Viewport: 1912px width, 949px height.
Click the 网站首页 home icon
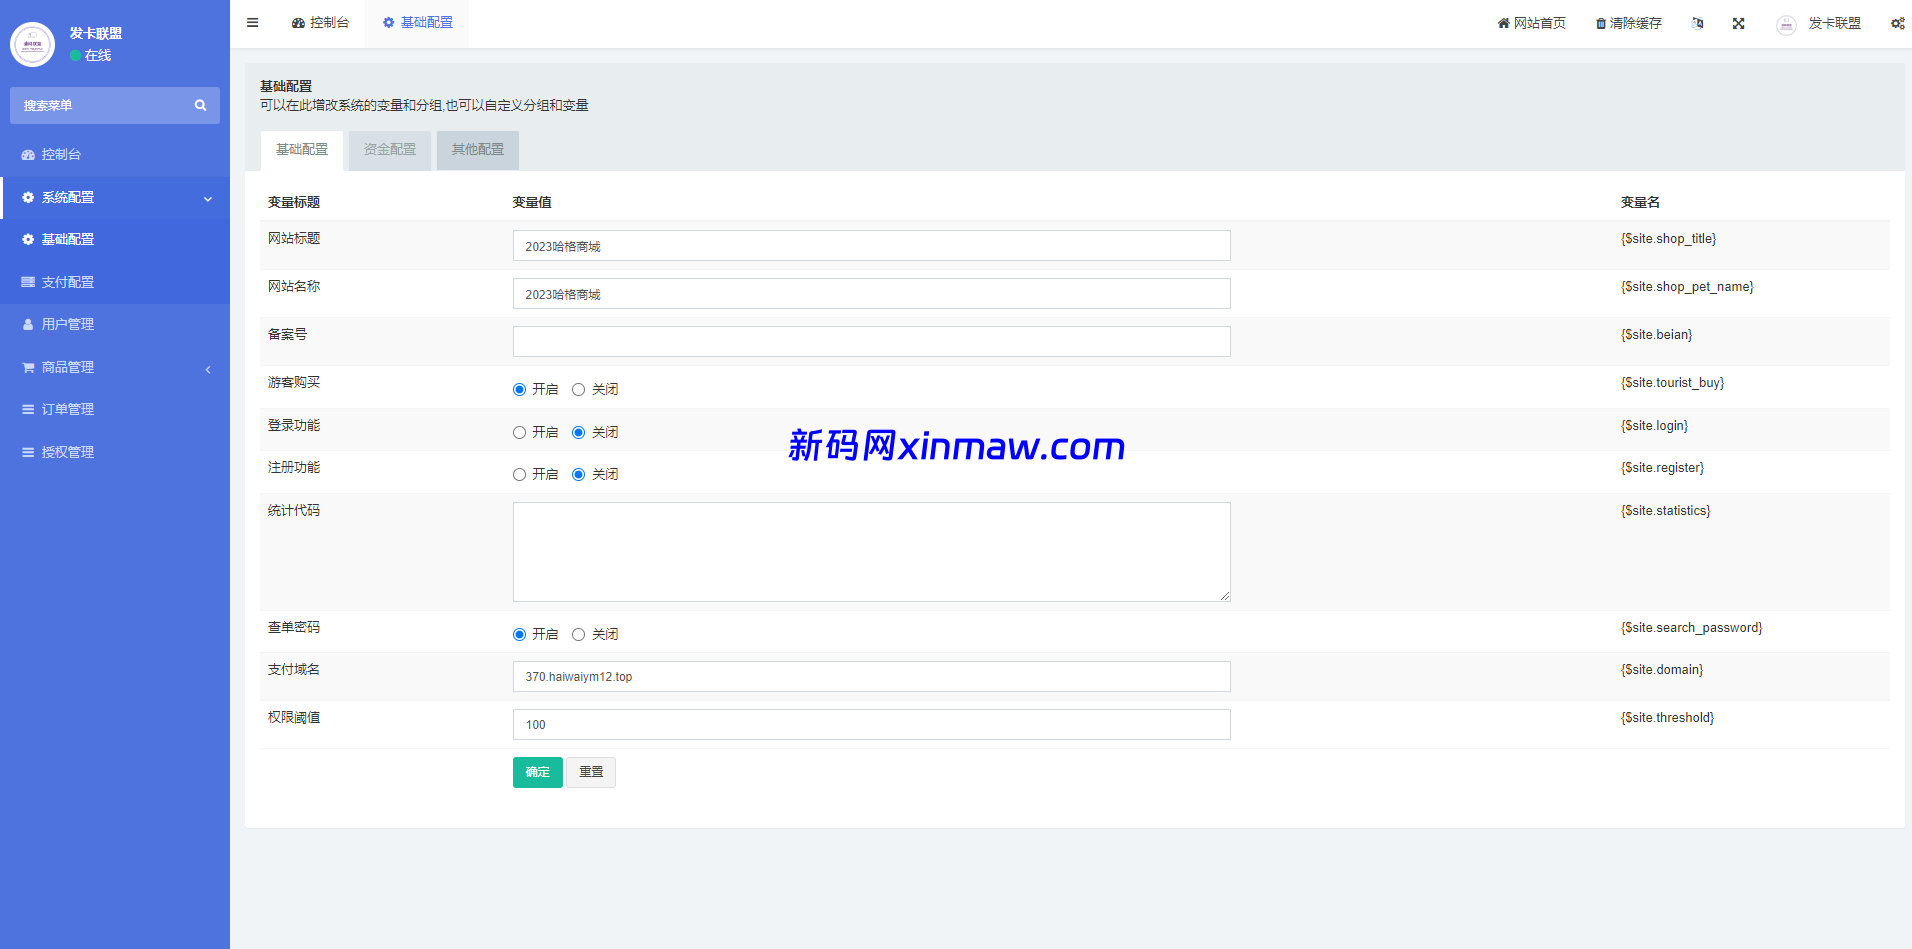1503,23
